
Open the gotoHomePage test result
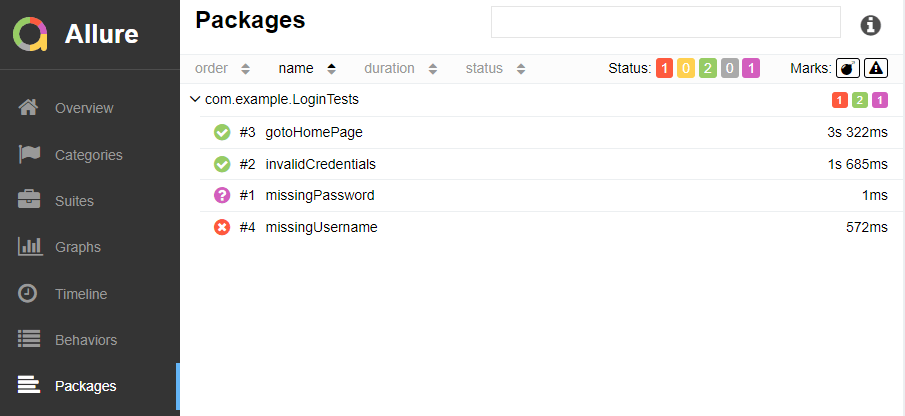314,132
